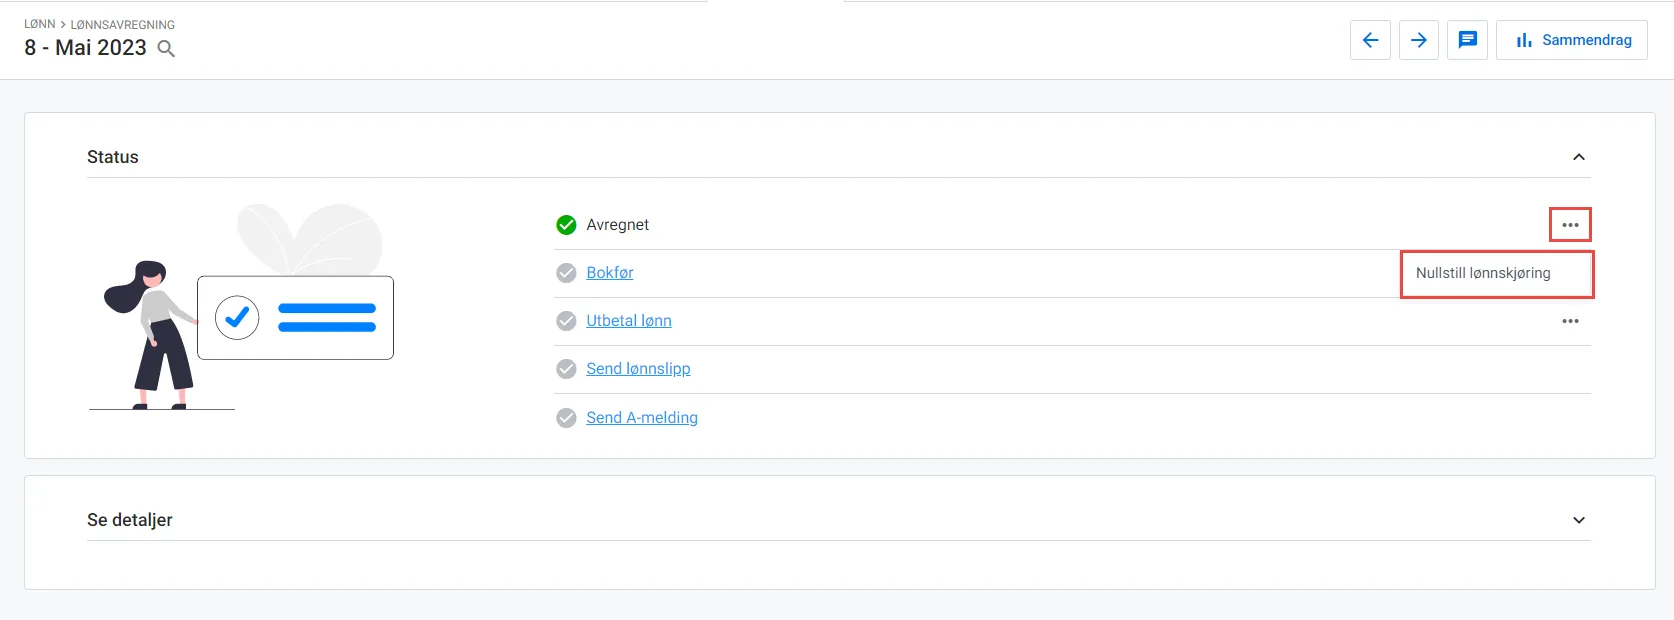Click the Se detaljer heading
The image size is (1674, 620).
[130, 520]
